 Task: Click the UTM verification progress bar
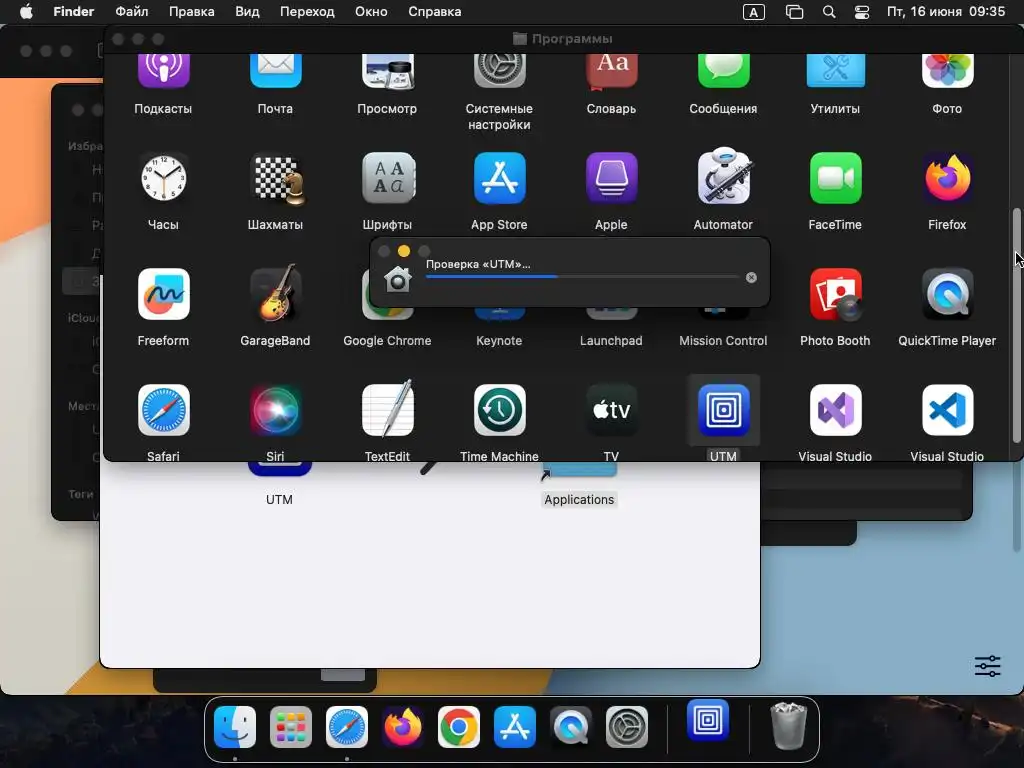583,277
